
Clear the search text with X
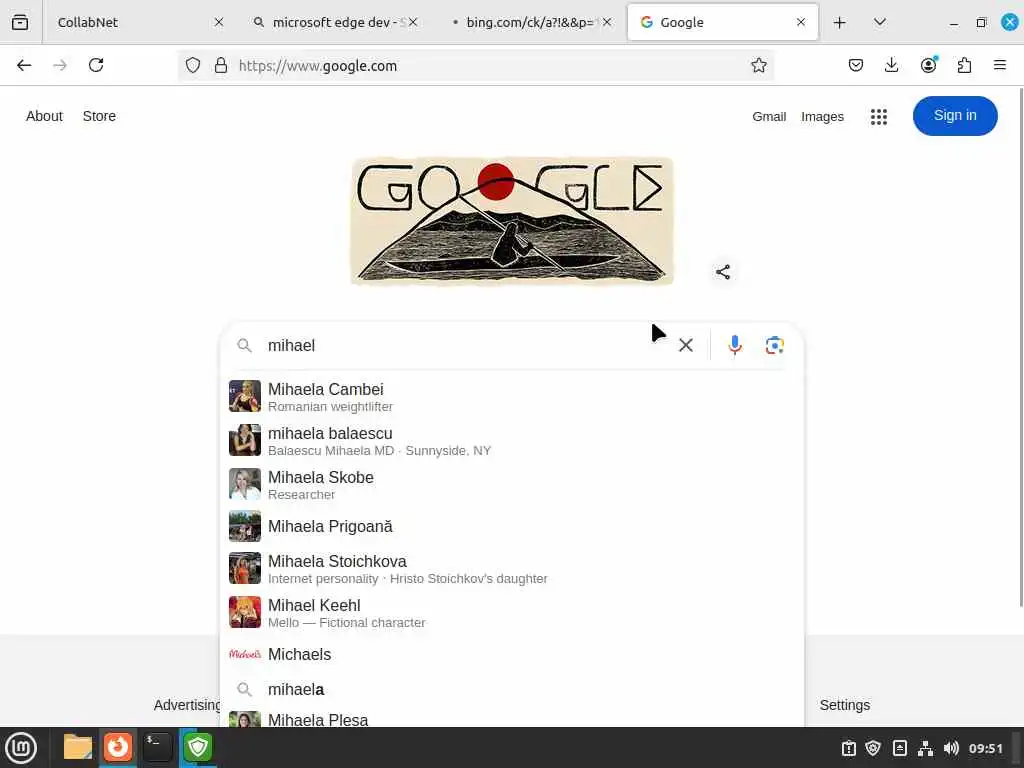(686, 345)
